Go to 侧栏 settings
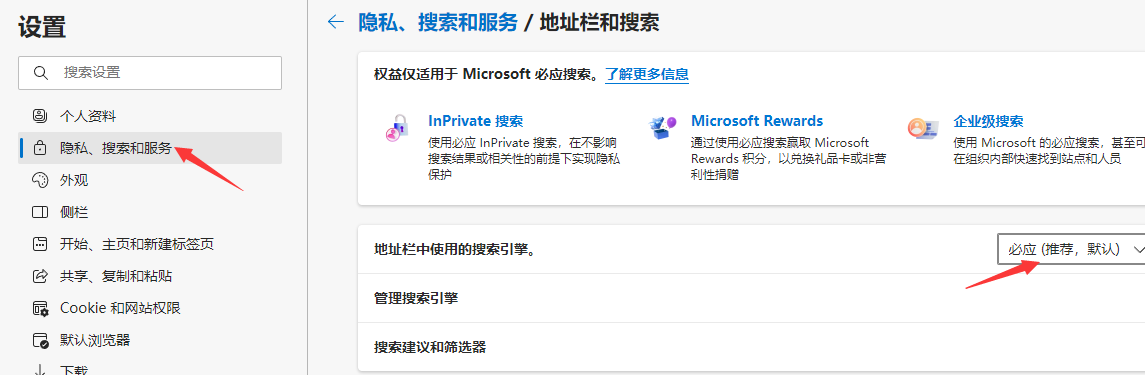This screenshot has height=375, width=1145. [x=150, y=212]
